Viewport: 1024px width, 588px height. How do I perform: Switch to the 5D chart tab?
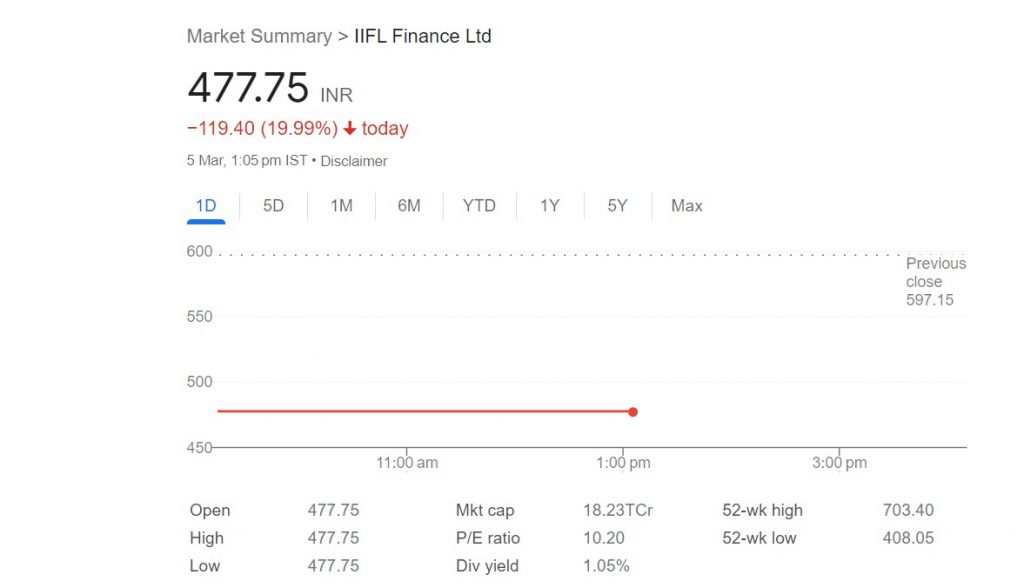pos(273,206)
